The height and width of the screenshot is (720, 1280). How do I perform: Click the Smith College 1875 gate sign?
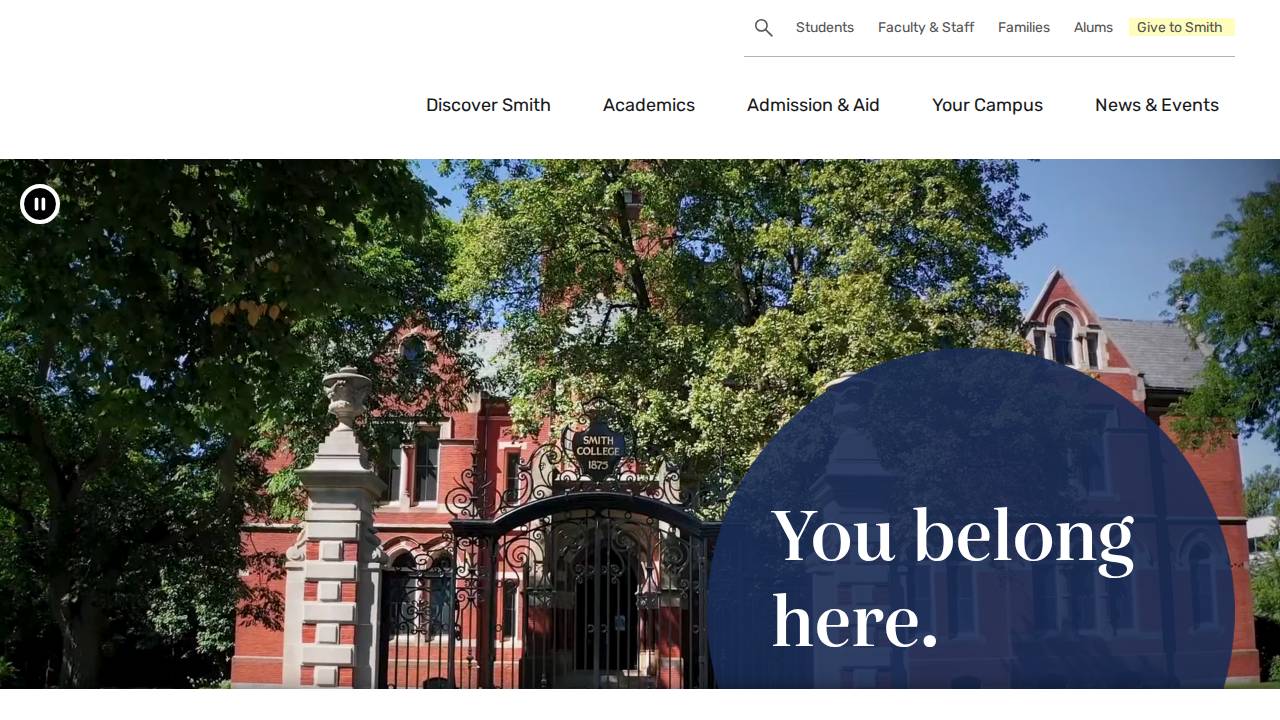598,450
